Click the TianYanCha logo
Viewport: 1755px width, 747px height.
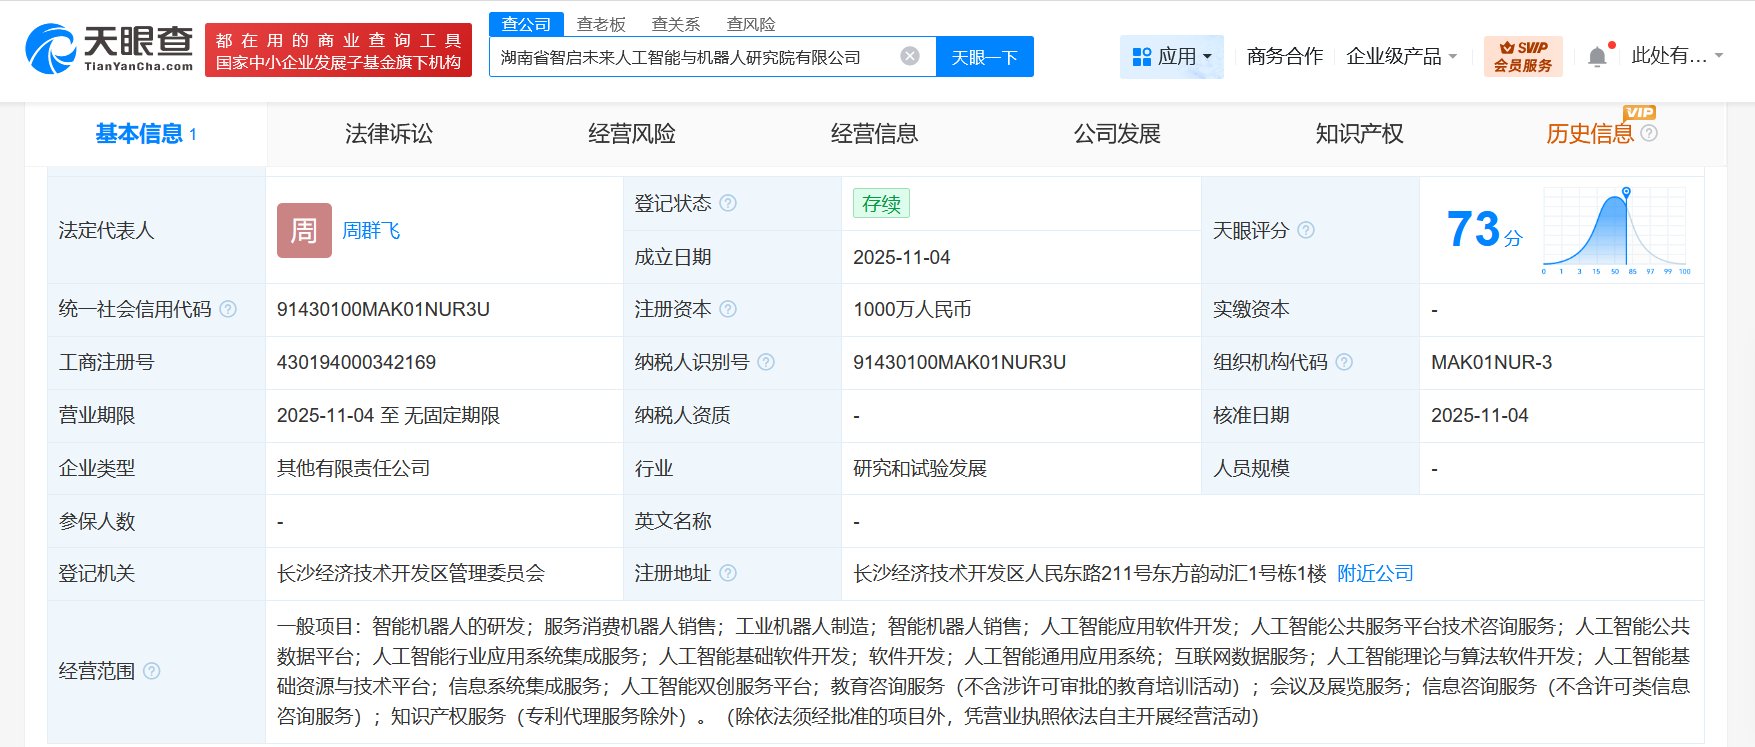click(x=110, y=49)
